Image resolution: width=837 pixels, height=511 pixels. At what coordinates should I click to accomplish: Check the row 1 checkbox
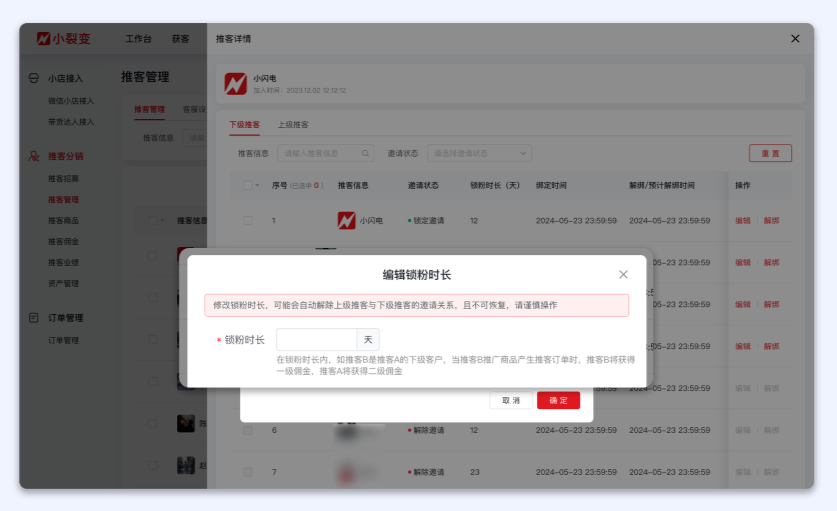(248, 221)
